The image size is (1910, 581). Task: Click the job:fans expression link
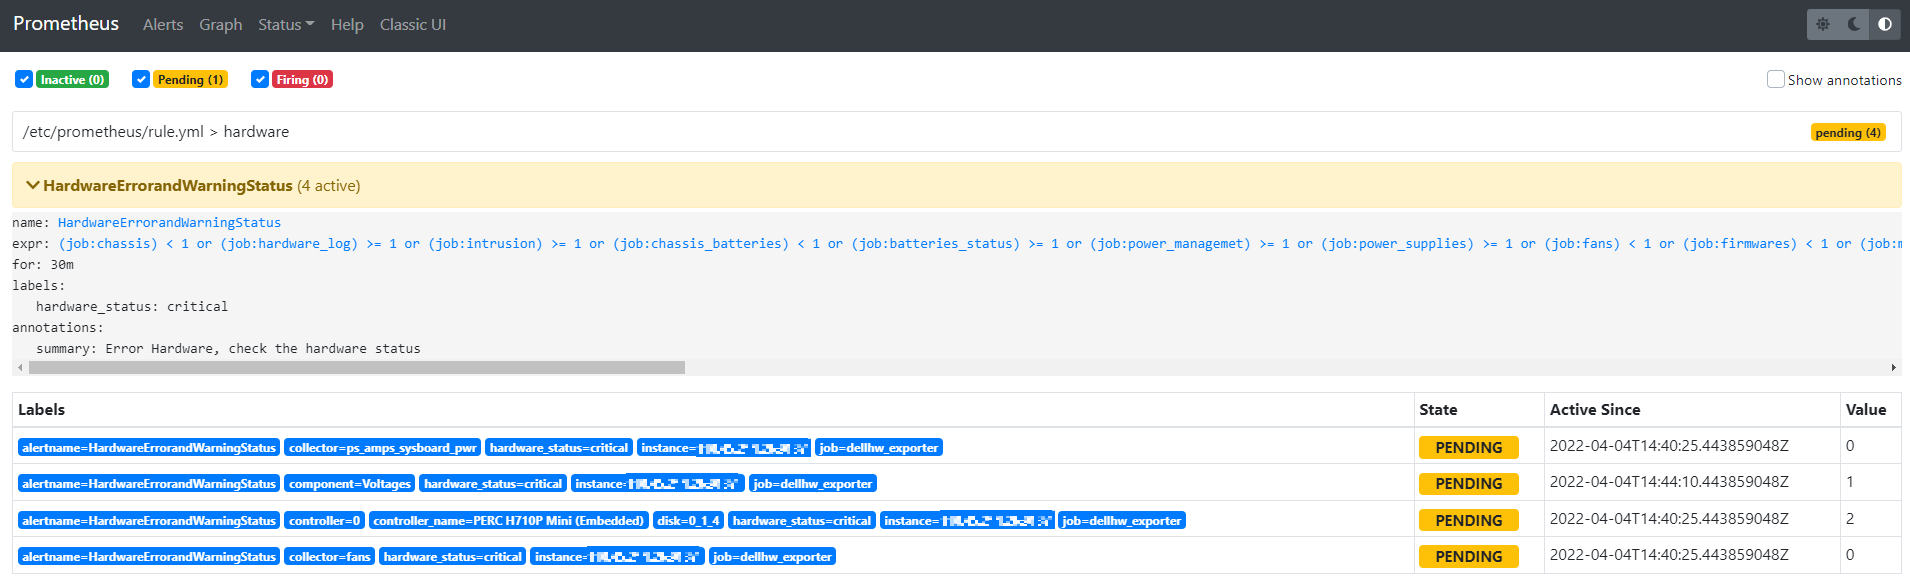point(1582,244)
